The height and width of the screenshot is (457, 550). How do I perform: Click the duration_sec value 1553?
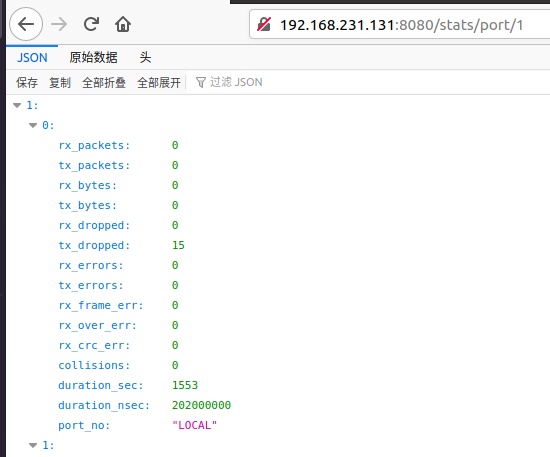click(x=185, y=385)
